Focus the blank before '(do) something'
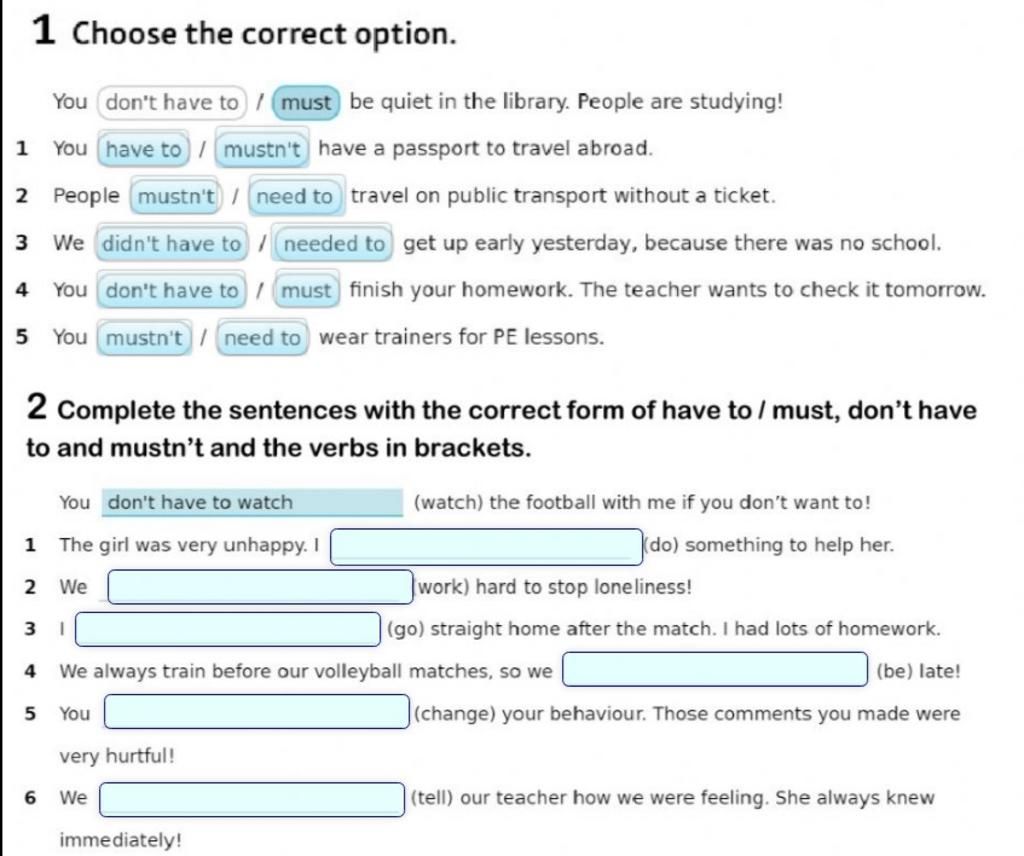 (487, 547)
